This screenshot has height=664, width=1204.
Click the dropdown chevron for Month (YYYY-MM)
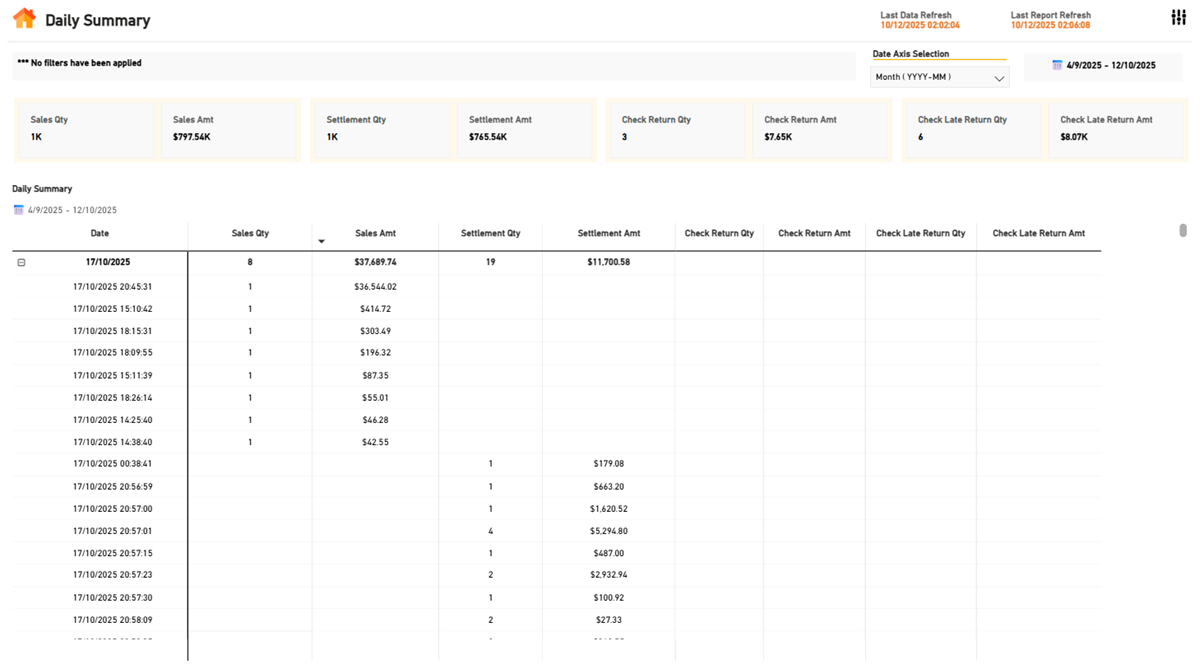click(x=998, y=78)
